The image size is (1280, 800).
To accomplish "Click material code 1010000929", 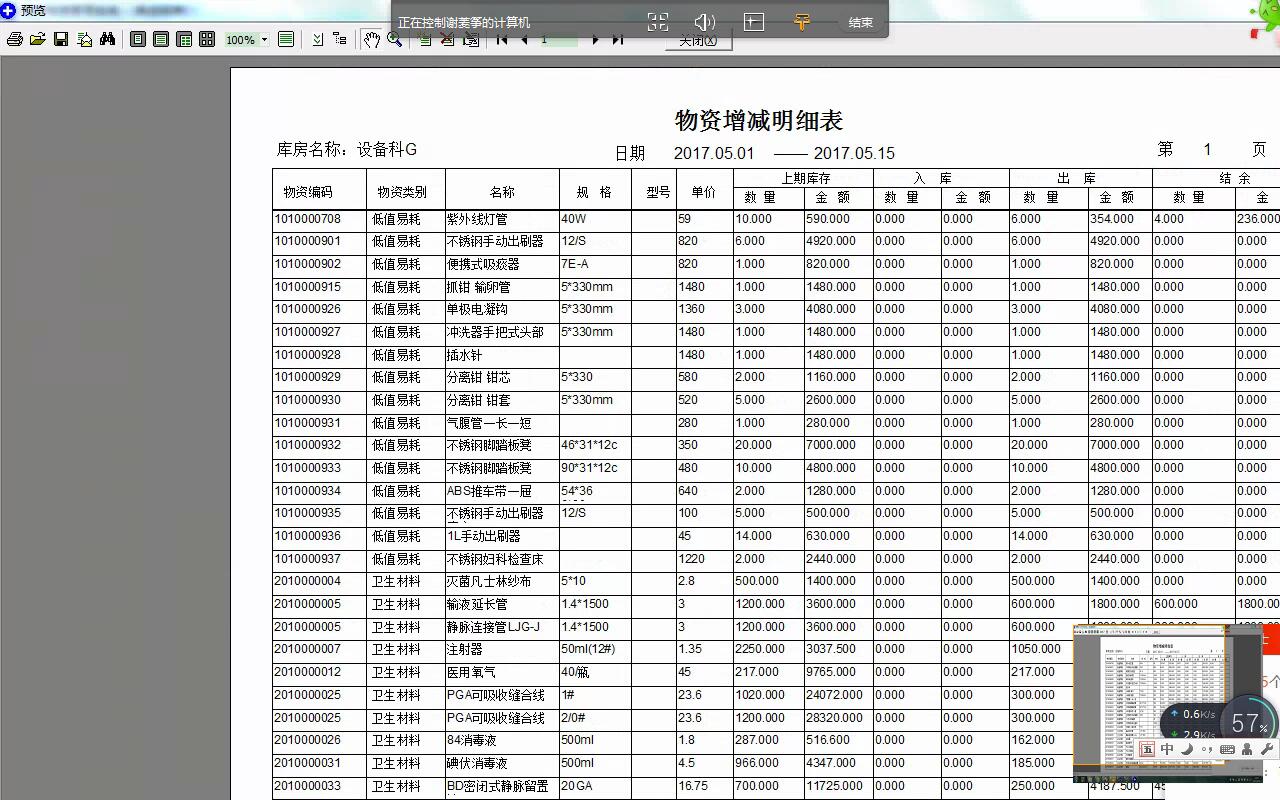I will tap(308, 377).
